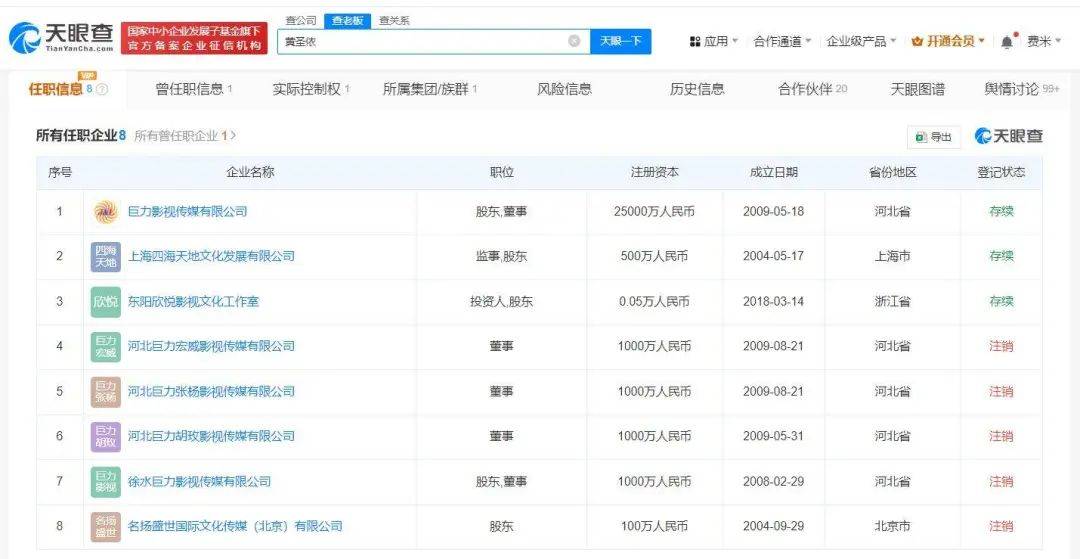
Task: Click the 企业名称 column header
Action: [250, 172]
